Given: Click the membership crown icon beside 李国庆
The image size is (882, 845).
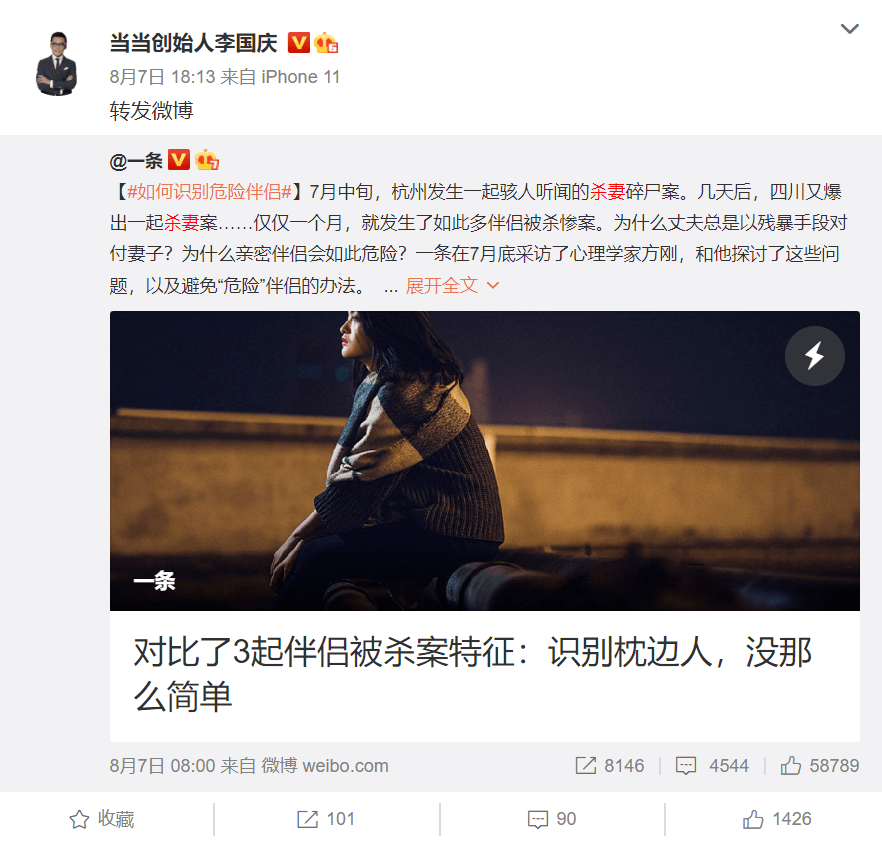Looking at the screenshot, I should [x=326, y=43].
